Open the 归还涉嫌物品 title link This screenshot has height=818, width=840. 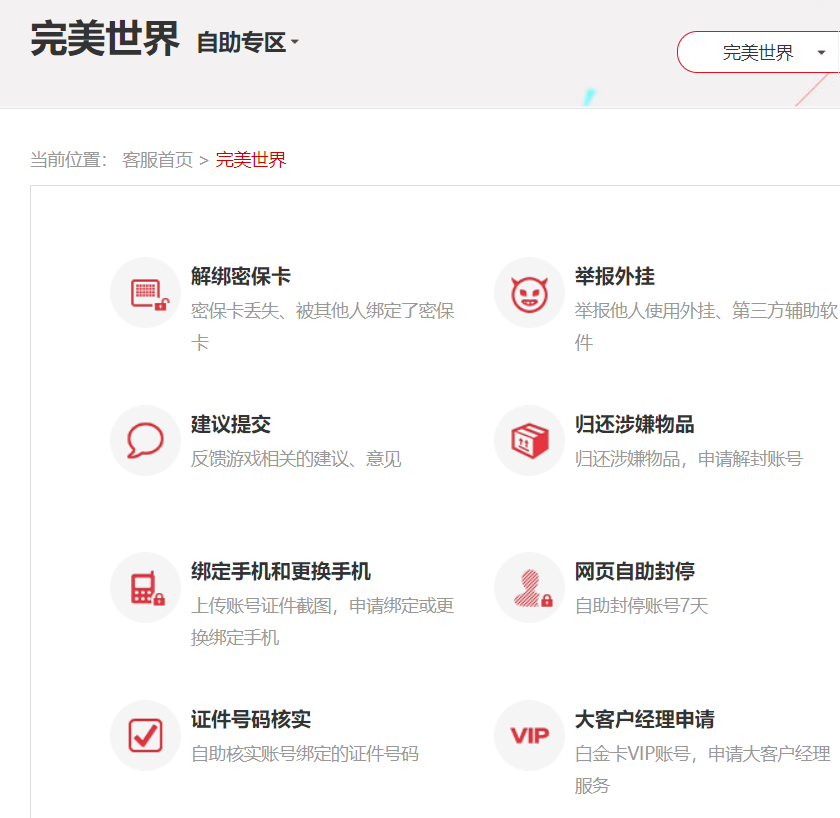tap(634, 424)
